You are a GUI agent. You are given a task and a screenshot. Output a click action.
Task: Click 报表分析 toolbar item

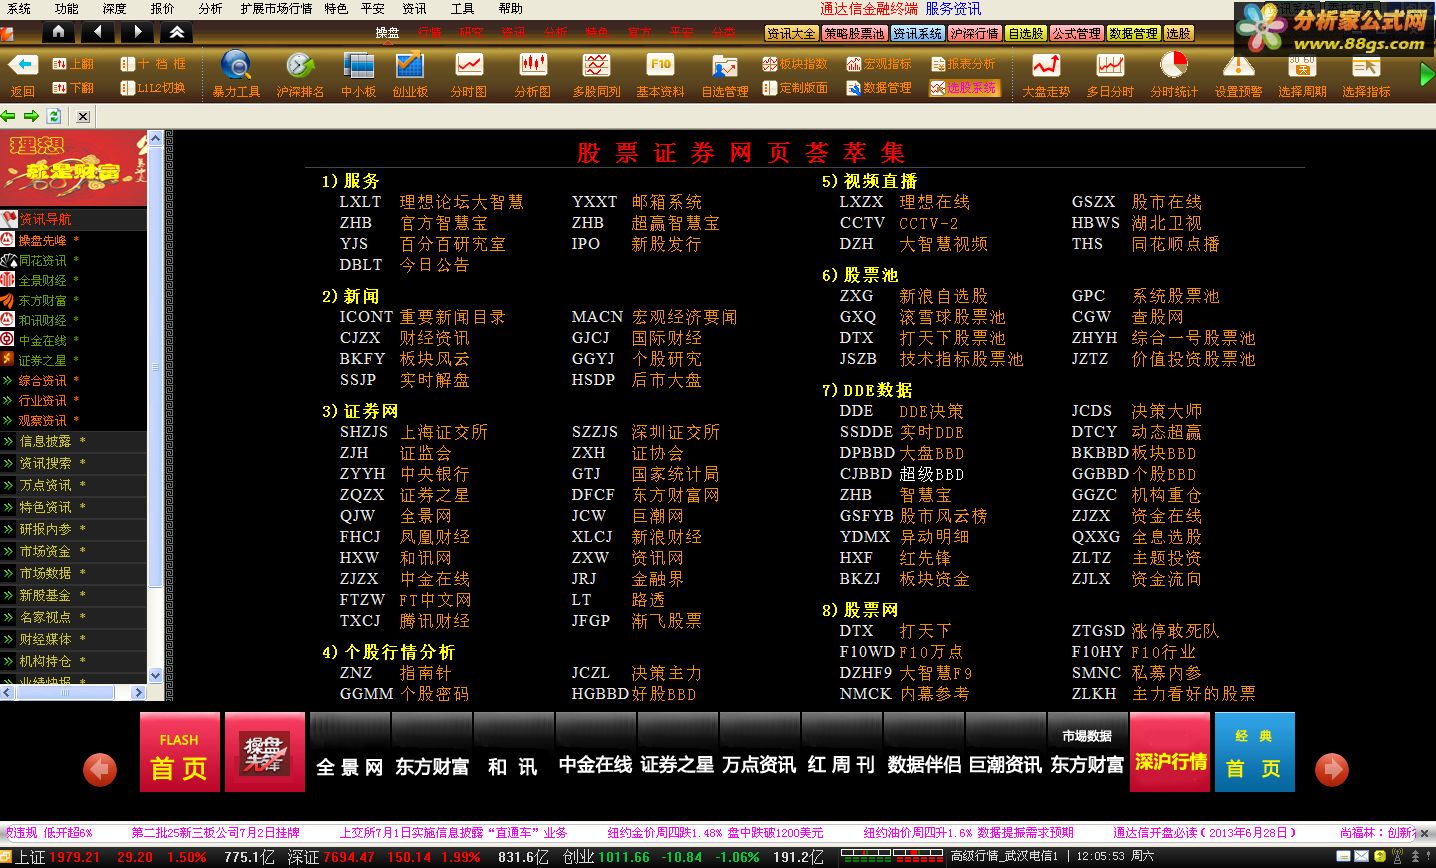(x=963, y=63)
